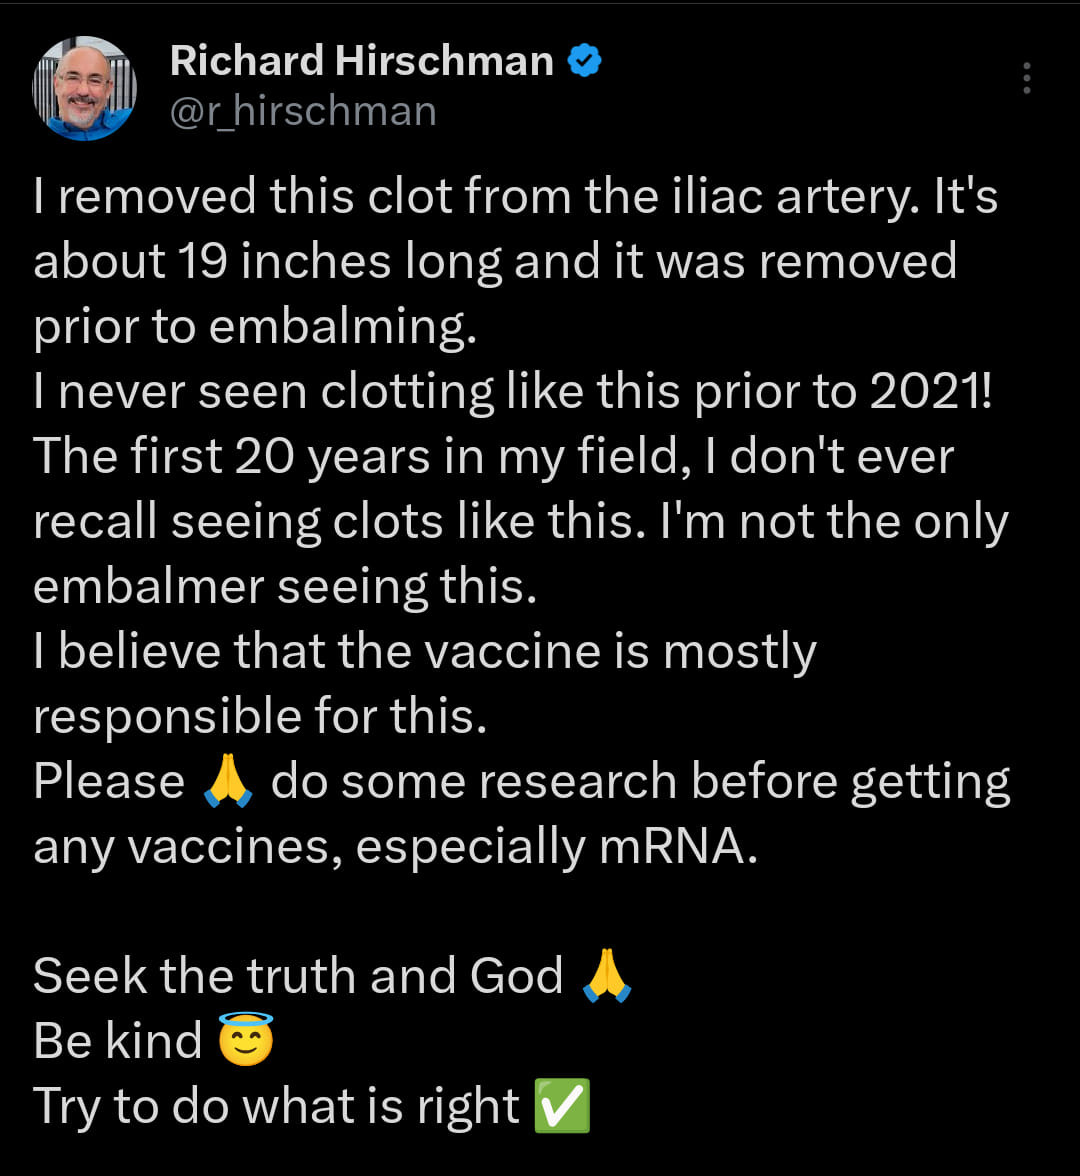The width and height of the screenshot is (1080, 1176).
Task: Click the line "responsible for this."
Action: (x=260, y=717)
